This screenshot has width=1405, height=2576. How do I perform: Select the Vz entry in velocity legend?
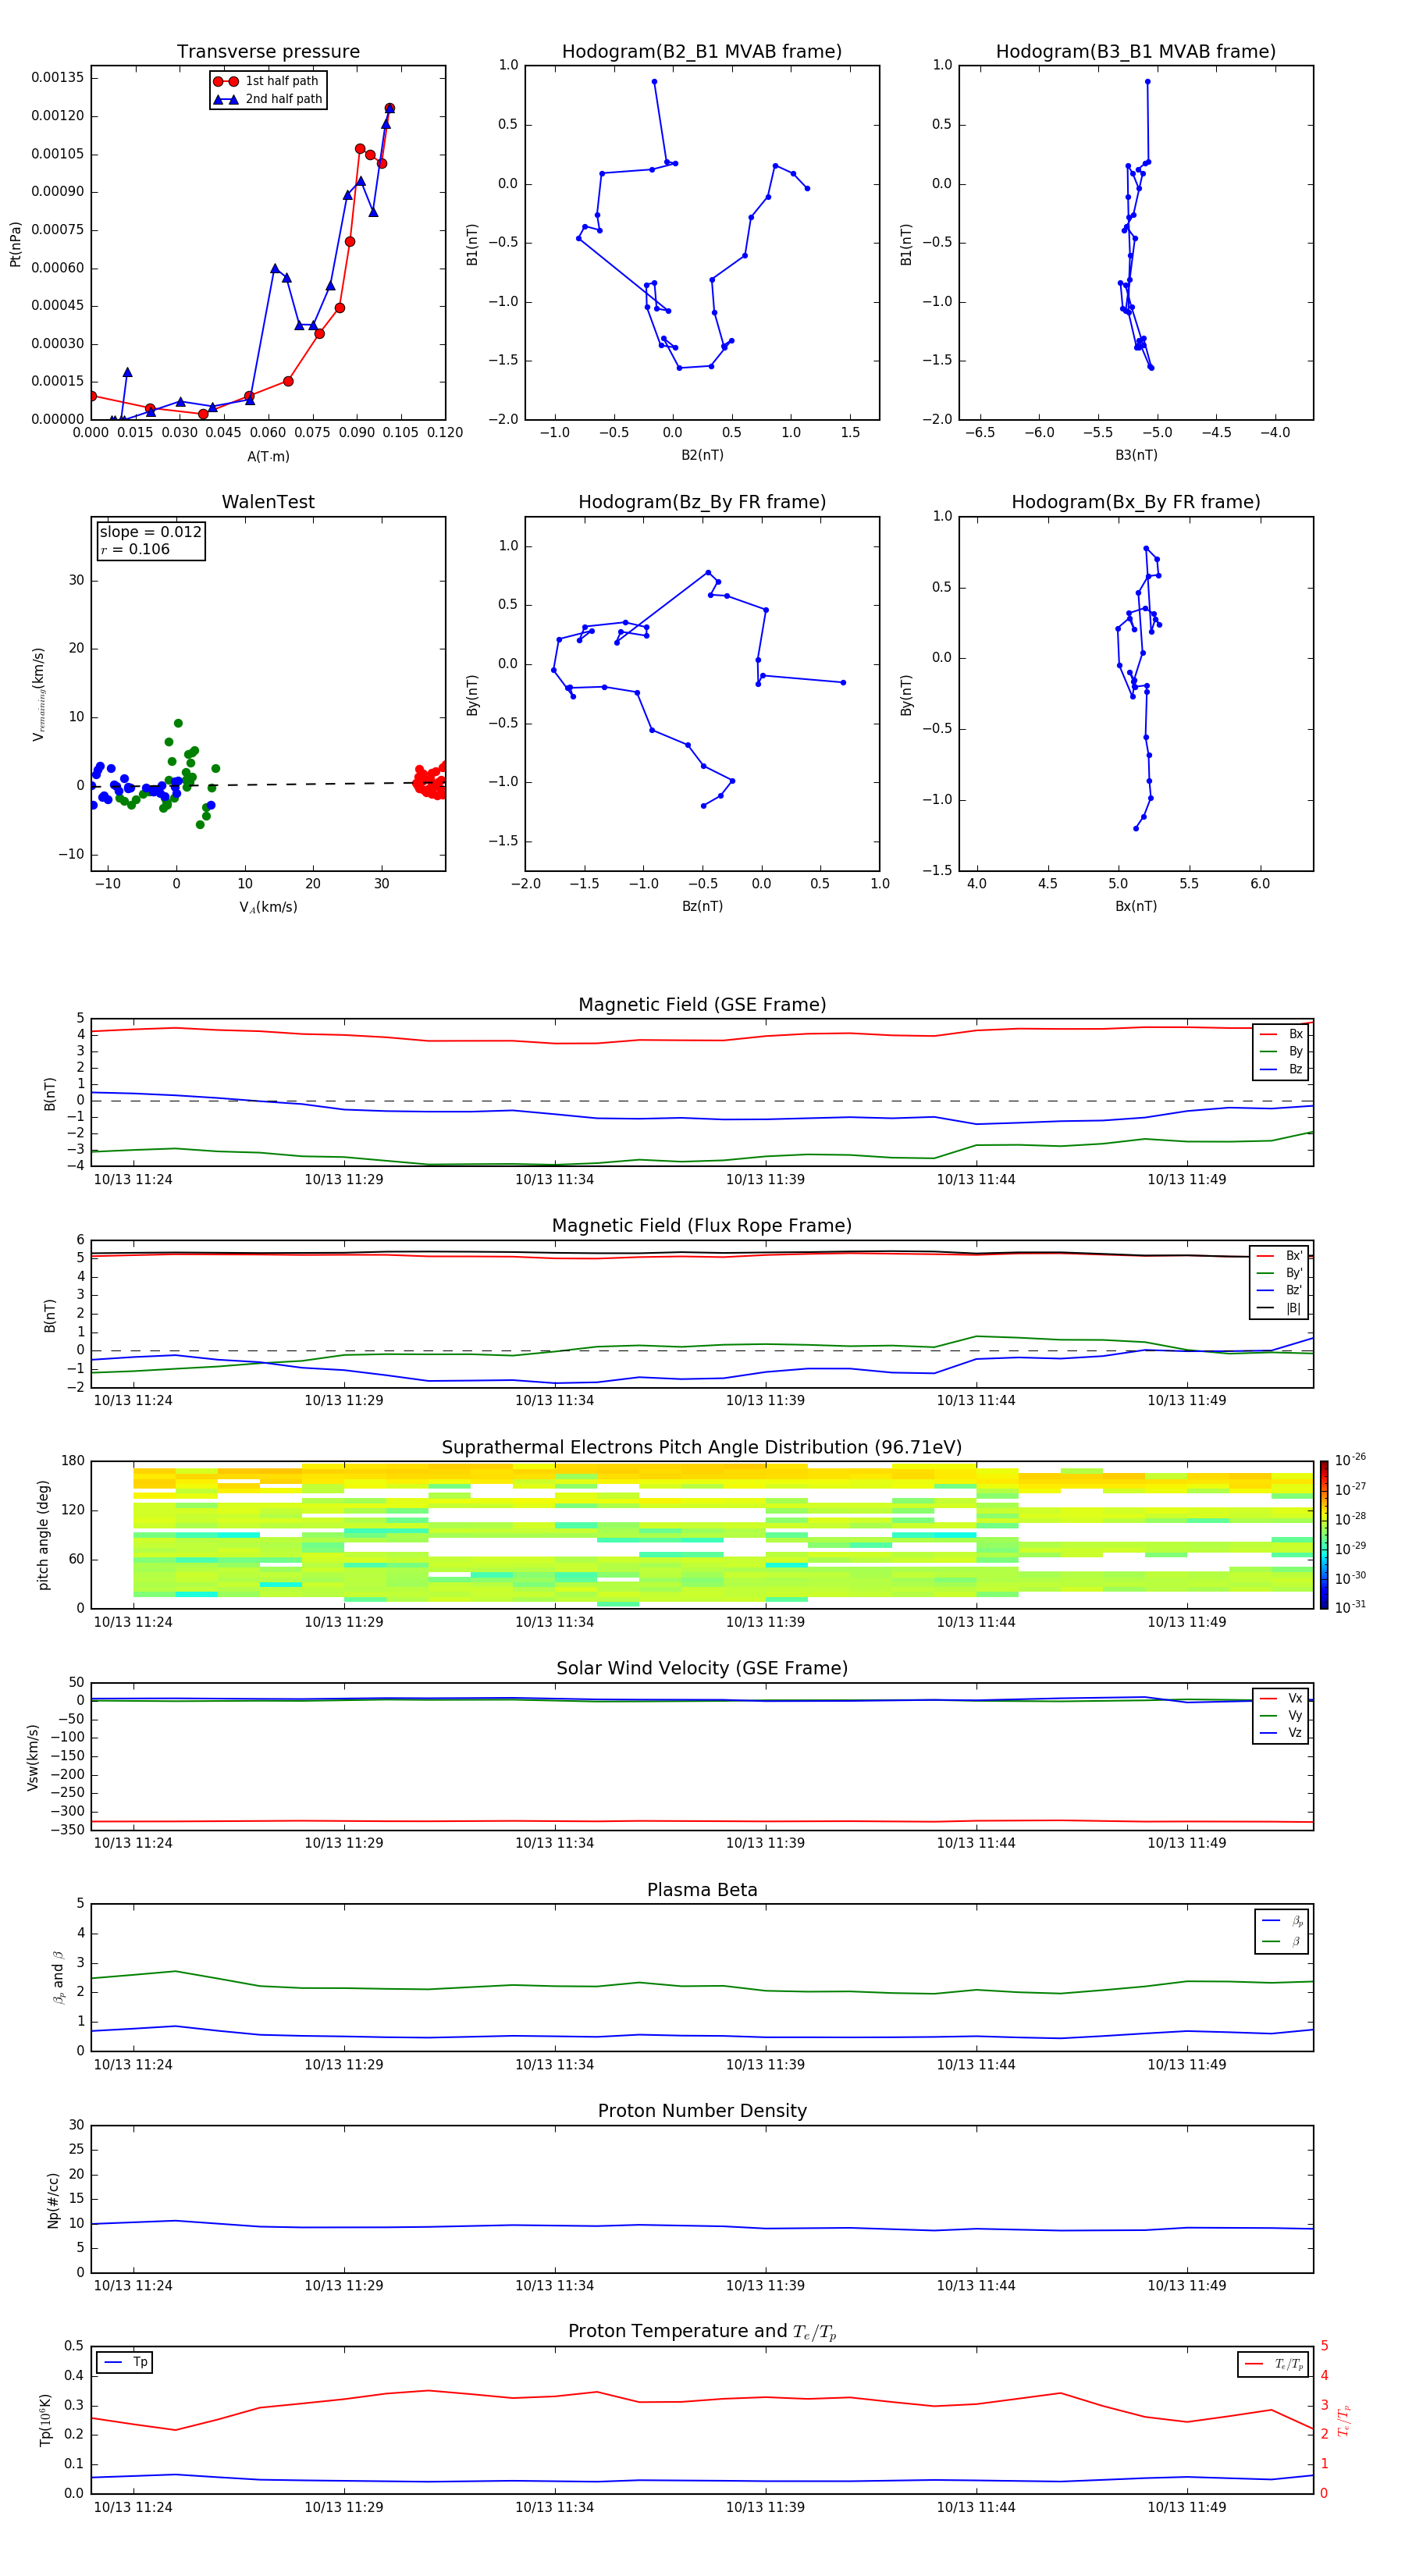[x=1281, y=1732]
